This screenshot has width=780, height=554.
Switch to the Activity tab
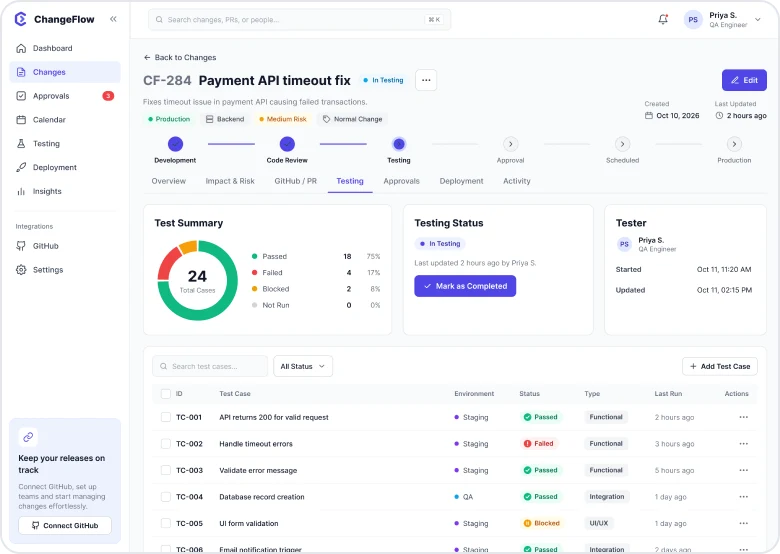517,181
